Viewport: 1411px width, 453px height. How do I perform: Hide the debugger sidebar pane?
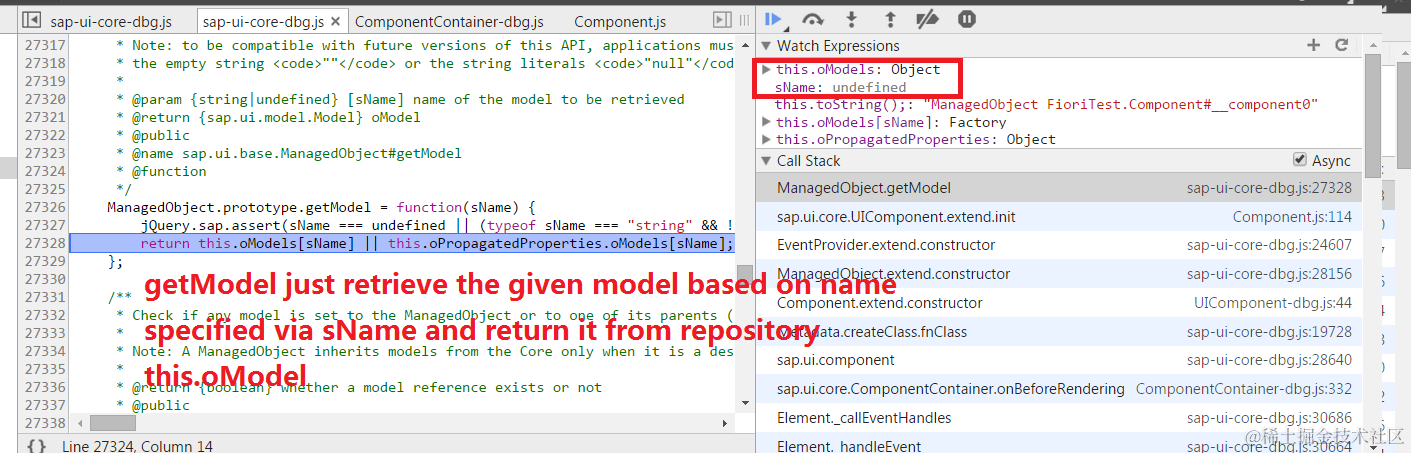click(x=722, y=20)
